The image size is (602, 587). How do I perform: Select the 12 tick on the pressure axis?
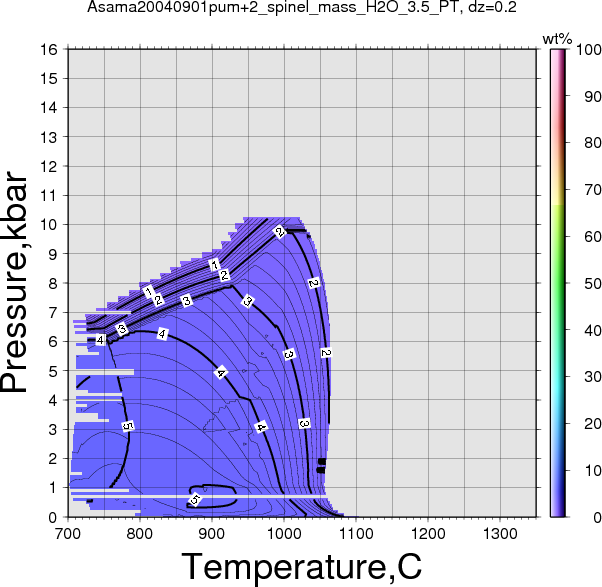click(x=49, y=166)
